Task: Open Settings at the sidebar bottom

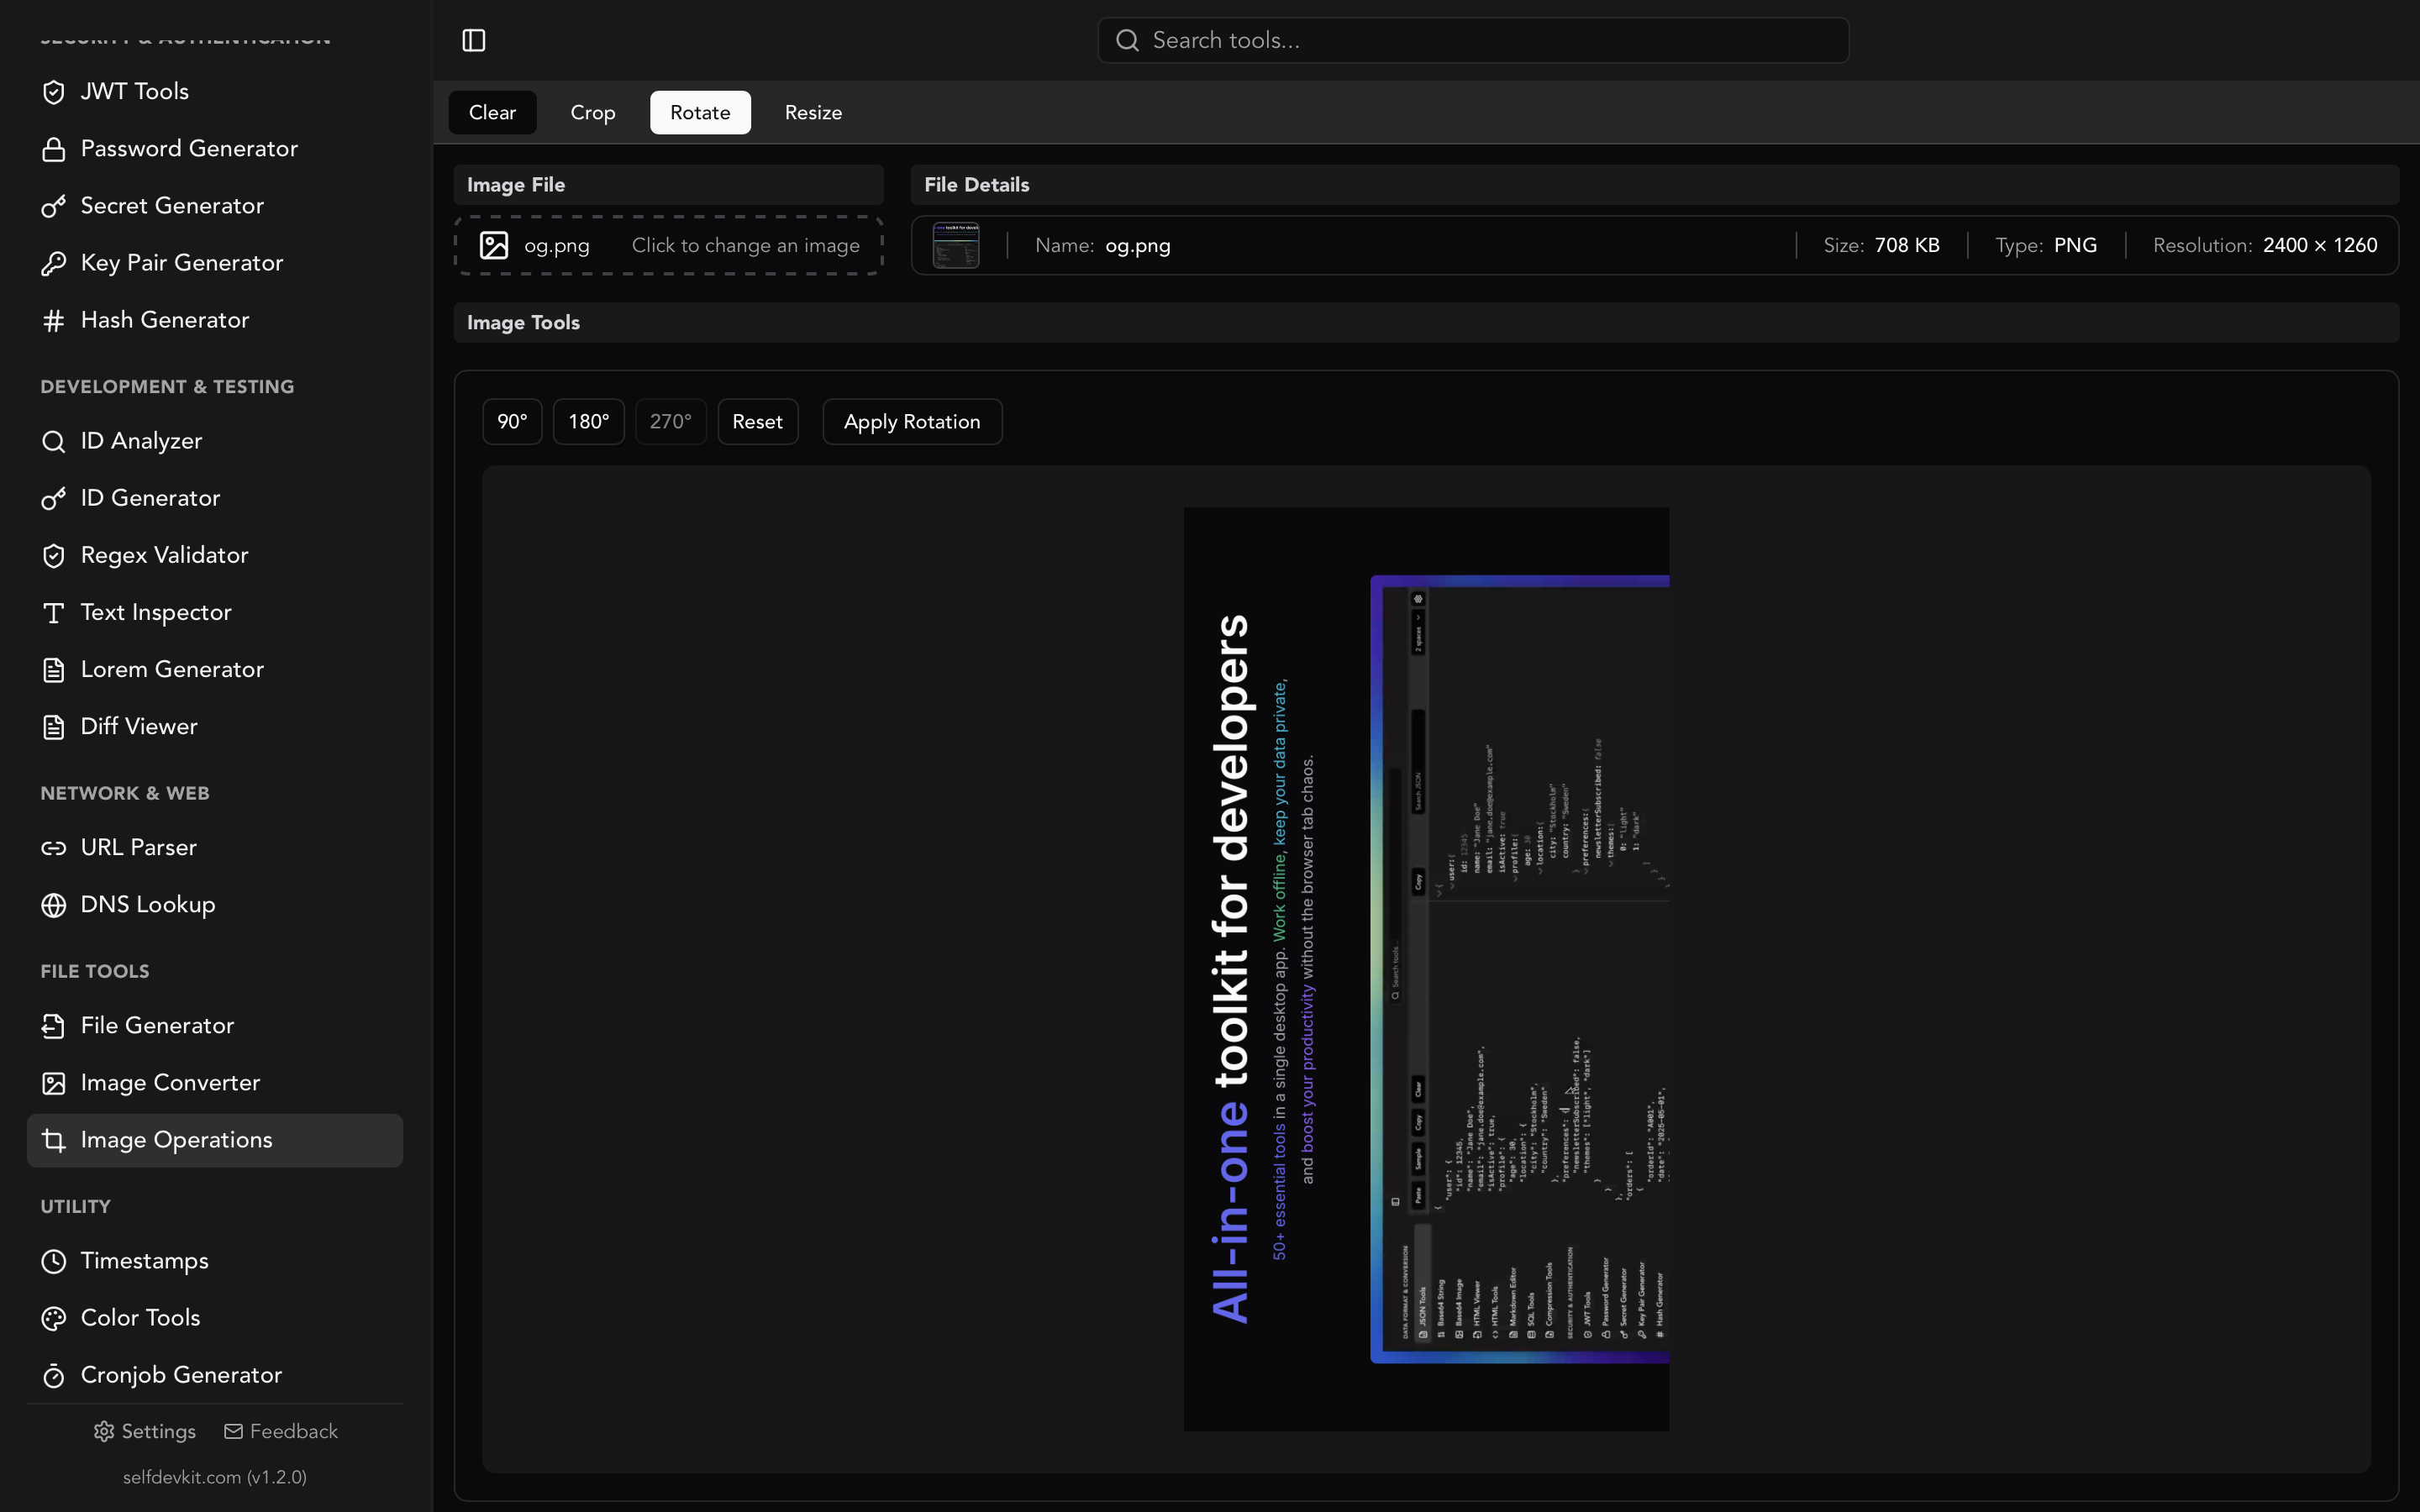Action: tap(145, 1431)
